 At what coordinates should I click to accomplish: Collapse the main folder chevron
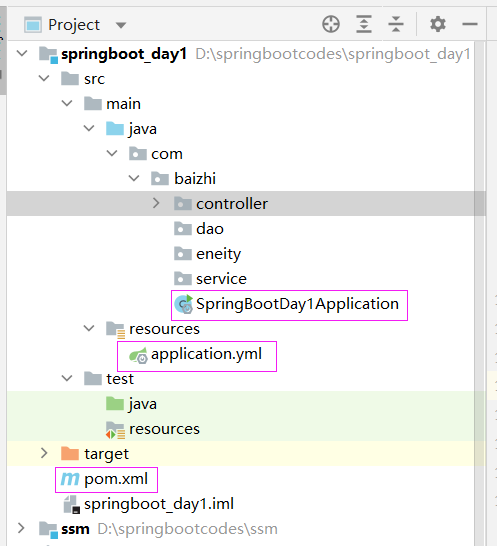pos(67,103)
